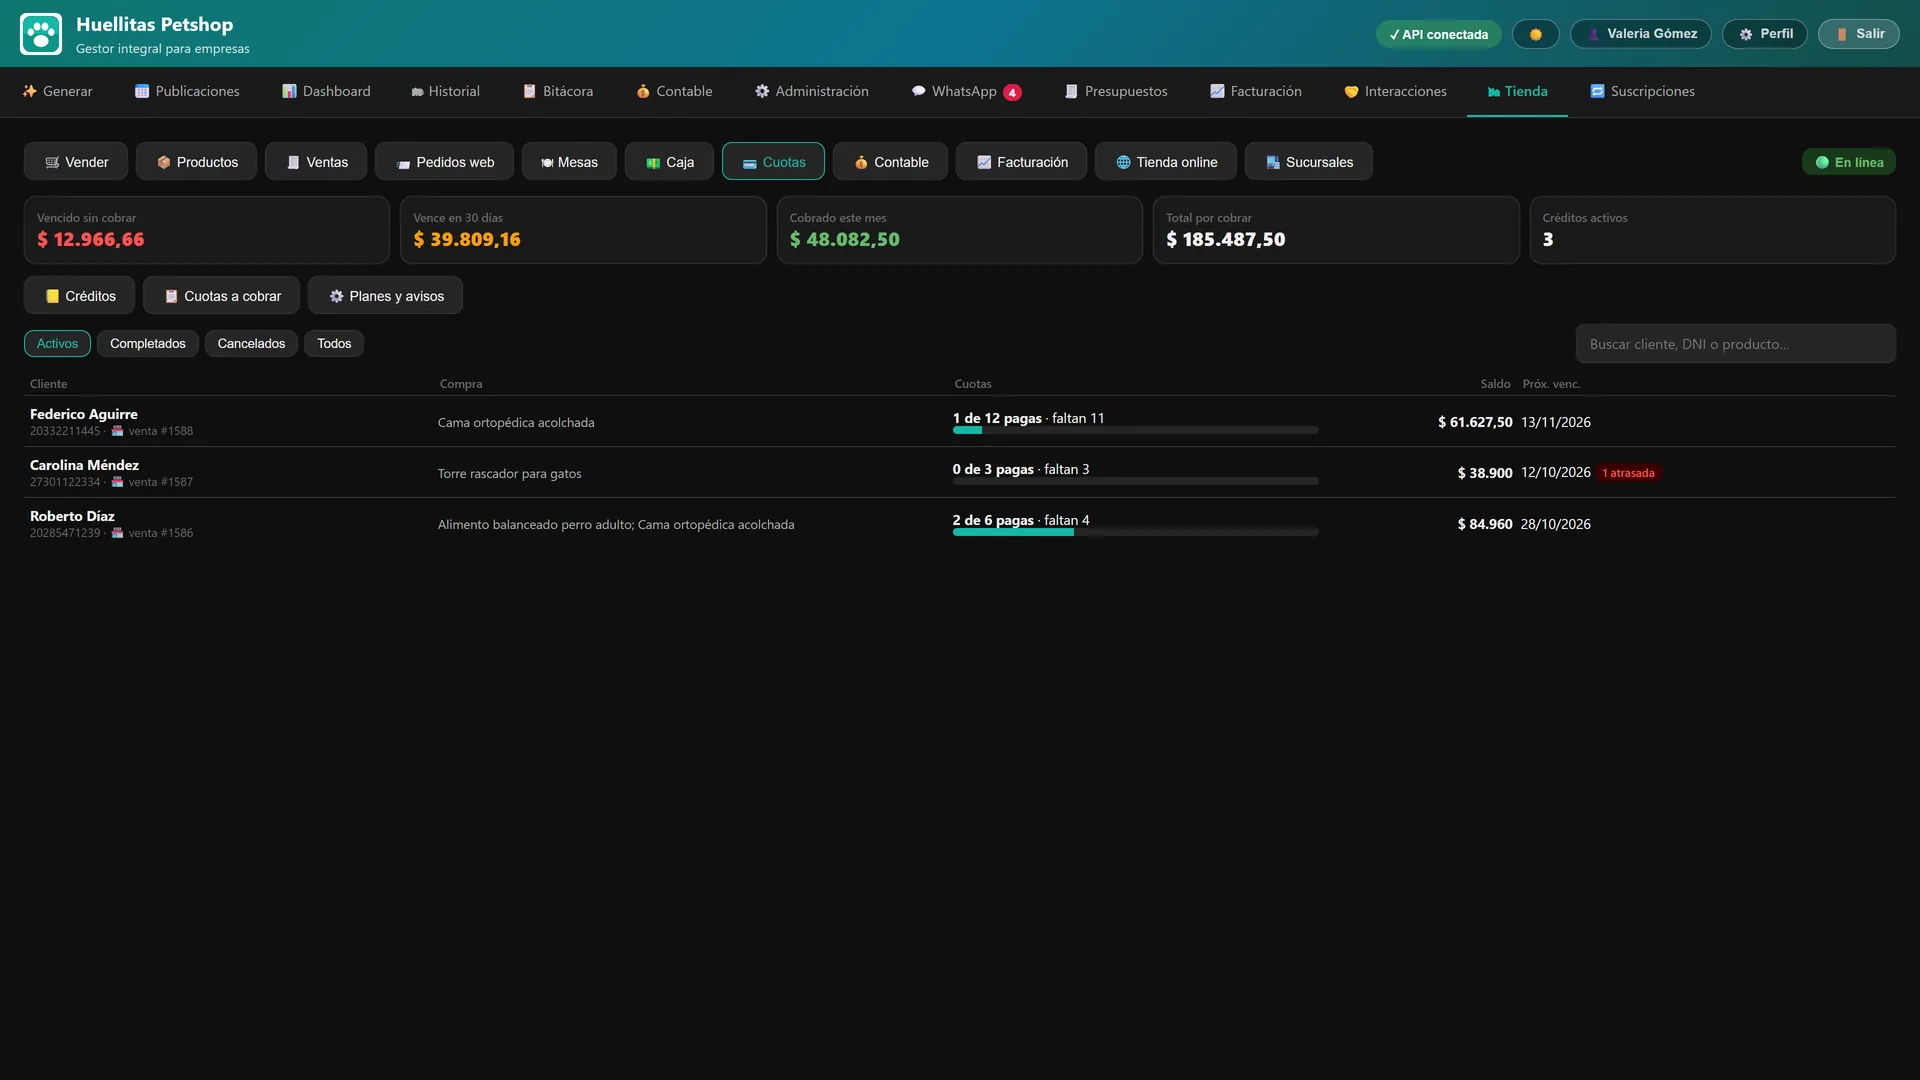The image size is (1920, 1080).
Task: Click the 1 atrasada badge
Action: coord(1628,473)
